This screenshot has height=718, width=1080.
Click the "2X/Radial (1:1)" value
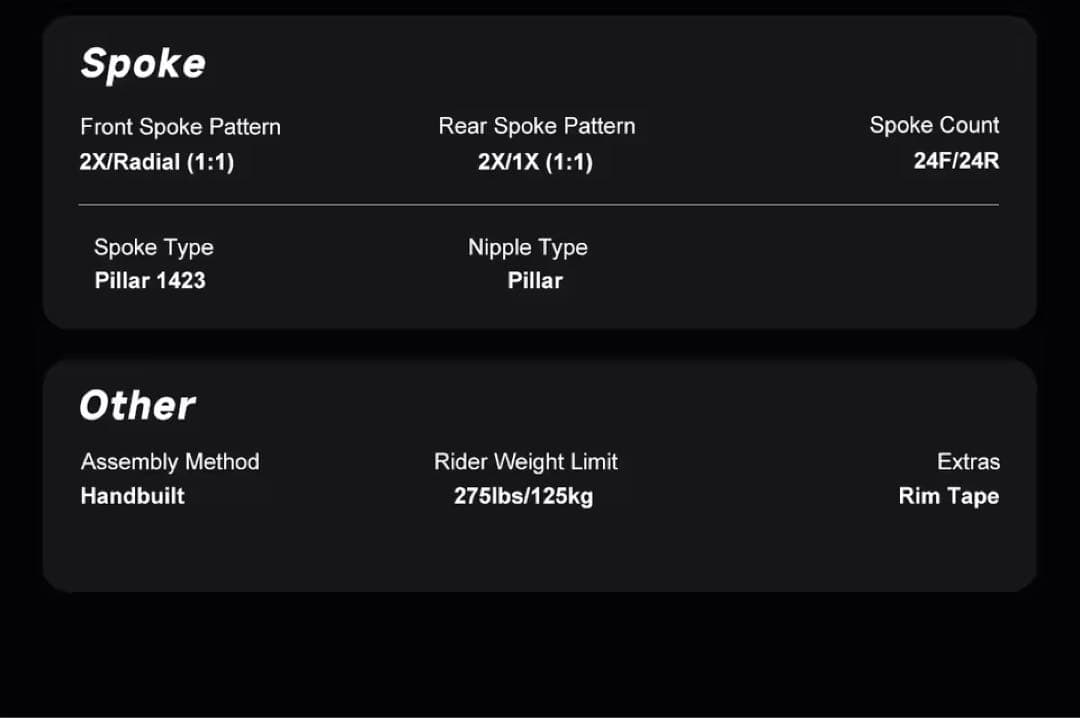point(157,162)
